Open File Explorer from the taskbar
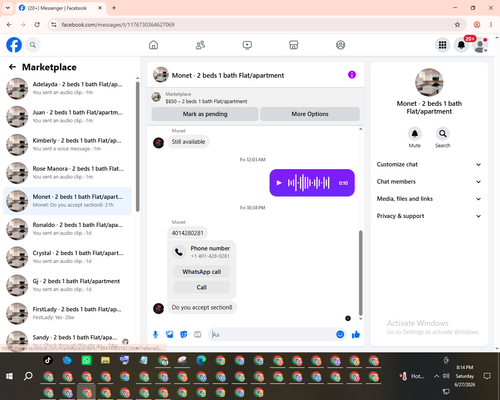The image size is (500, 400). click(105, 360)
